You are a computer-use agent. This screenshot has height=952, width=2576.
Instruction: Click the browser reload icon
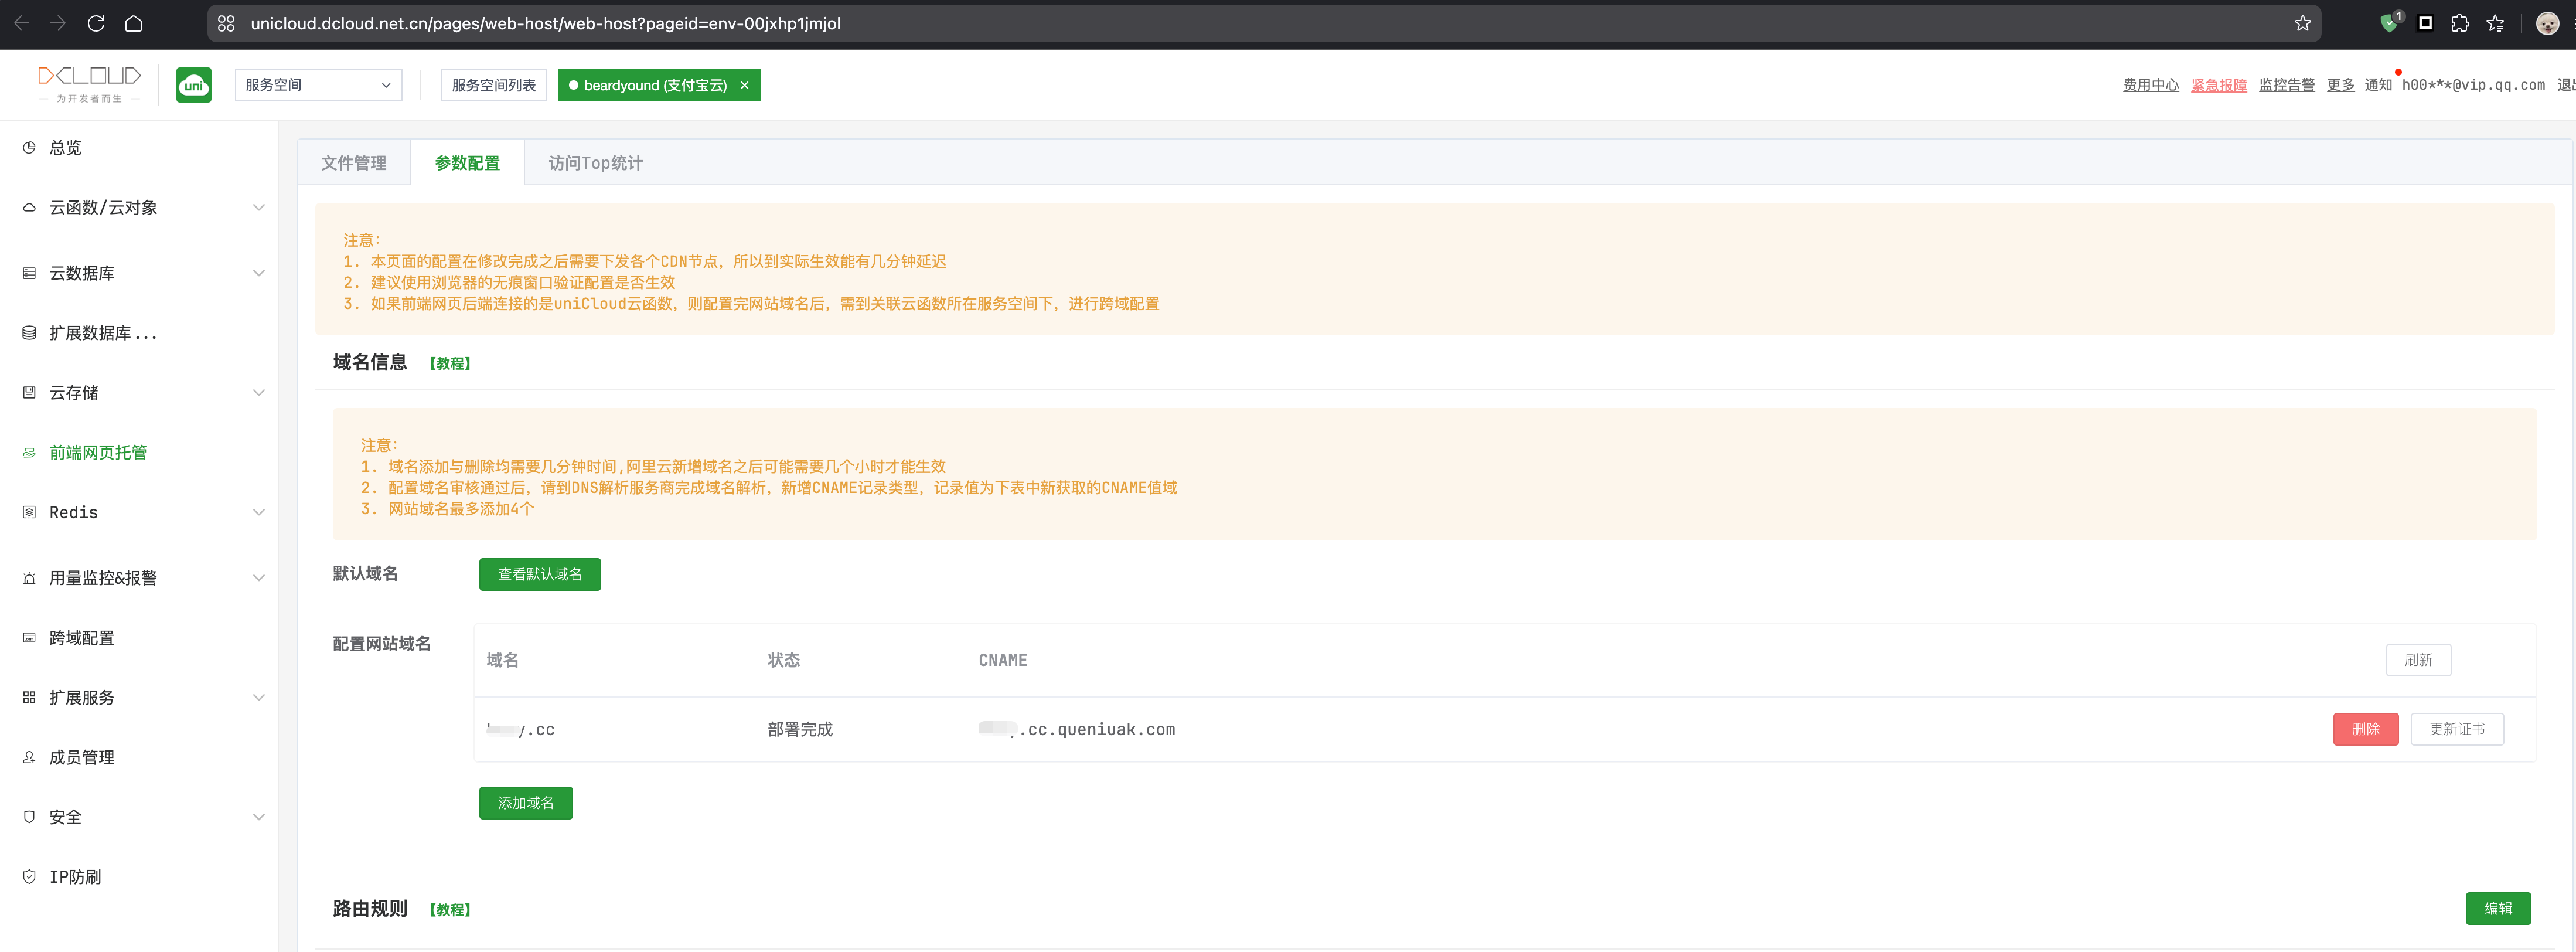96,23
